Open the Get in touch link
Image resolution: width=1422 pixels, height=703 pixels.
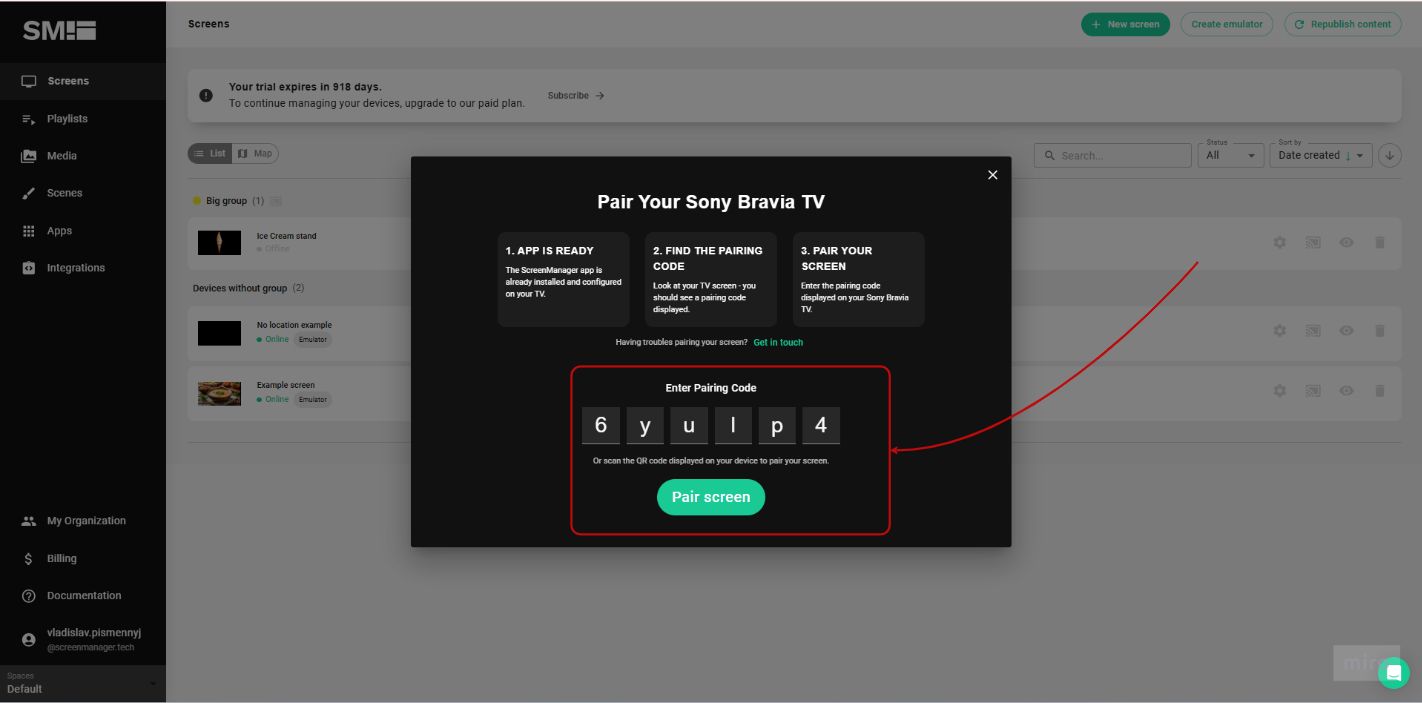(x=778, y=342)
